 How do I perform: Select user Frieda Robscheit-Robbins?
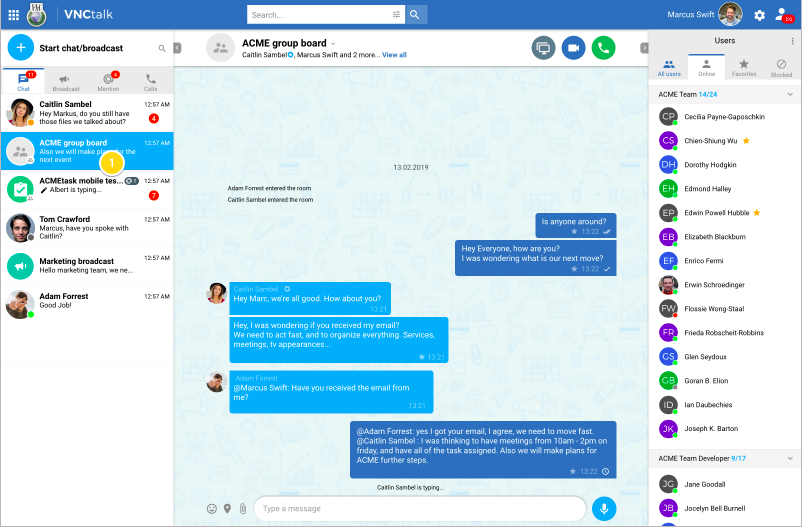tap(724, 333)
